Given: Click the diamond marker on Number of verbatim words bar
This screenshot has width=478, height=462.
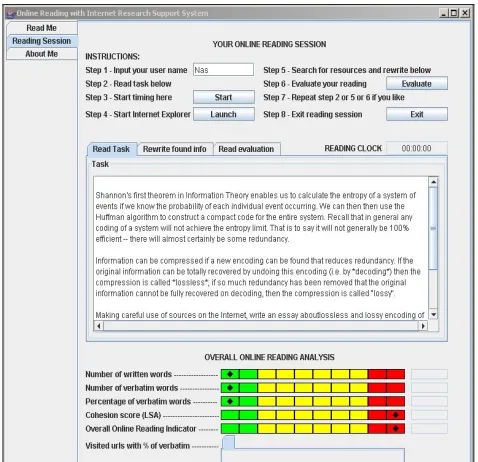Looking at the screenshot, I should 230,388.
